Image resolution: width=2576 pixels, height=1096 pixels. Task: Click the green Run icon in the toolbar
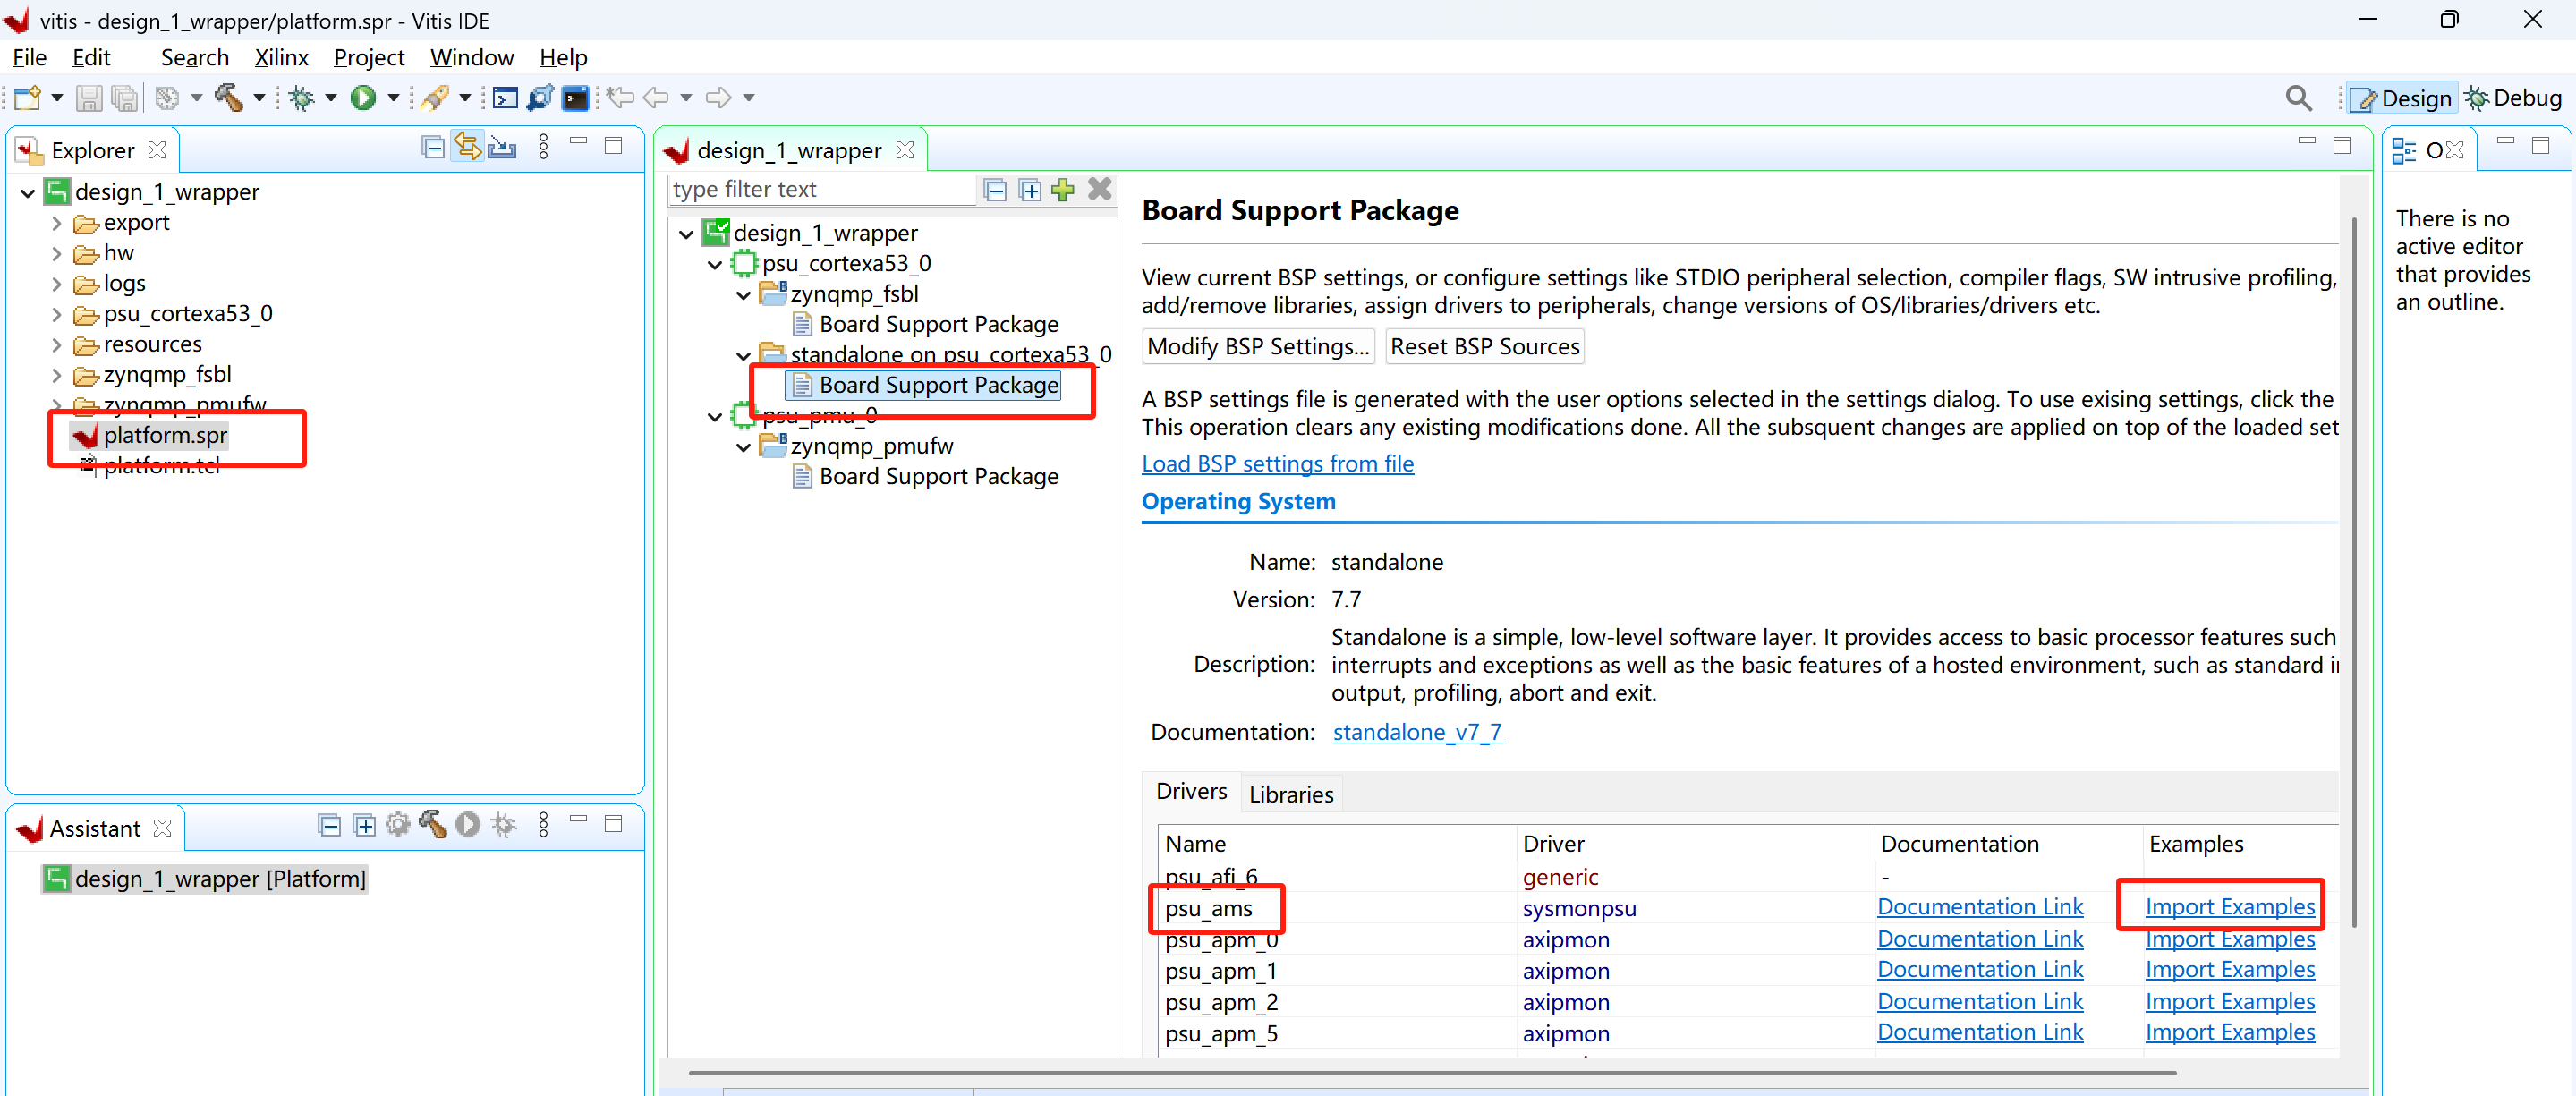[x=363, y=97]
